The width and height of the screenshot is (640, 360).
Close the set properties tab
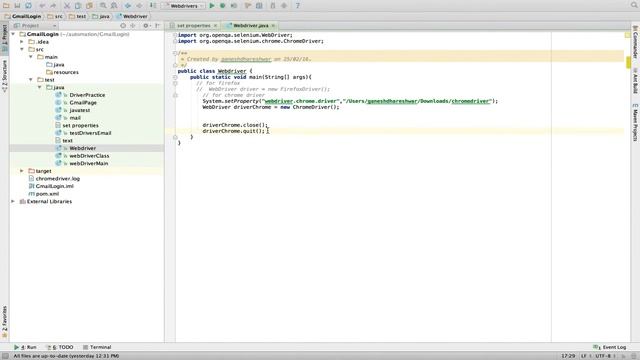point(216,26)
